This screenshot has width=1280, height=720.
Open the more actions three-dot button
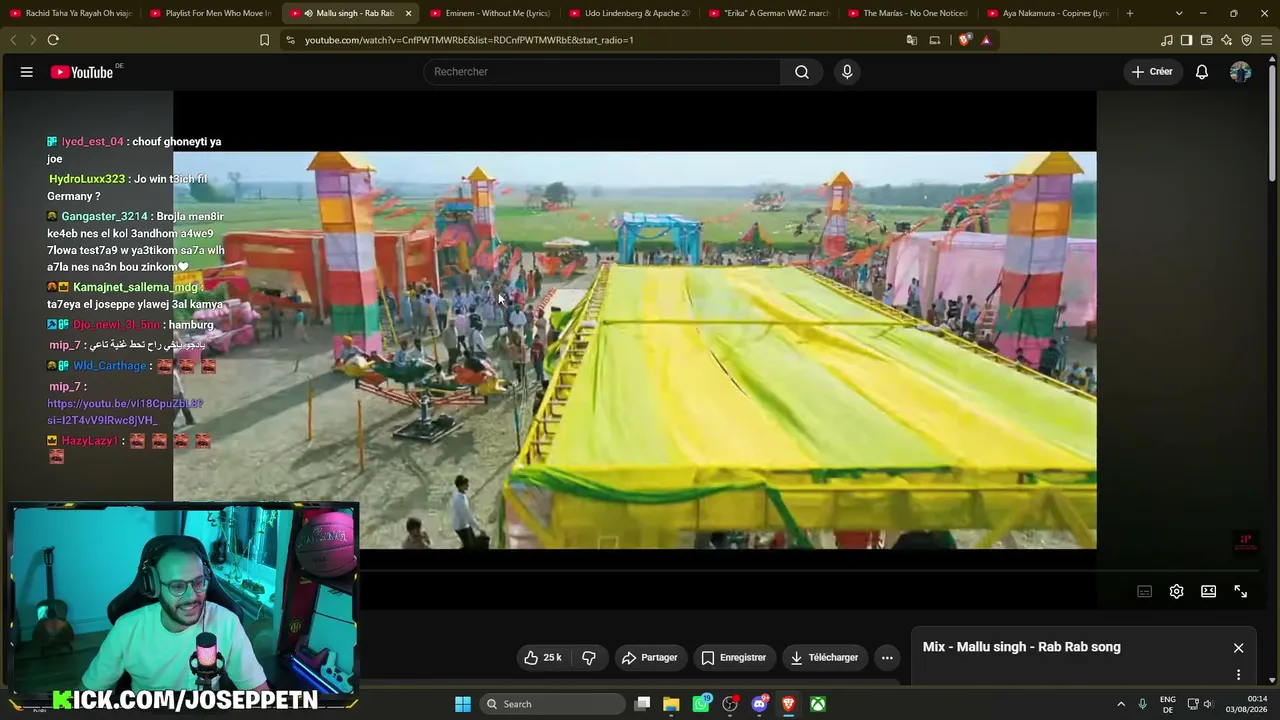tap(887, 658)
